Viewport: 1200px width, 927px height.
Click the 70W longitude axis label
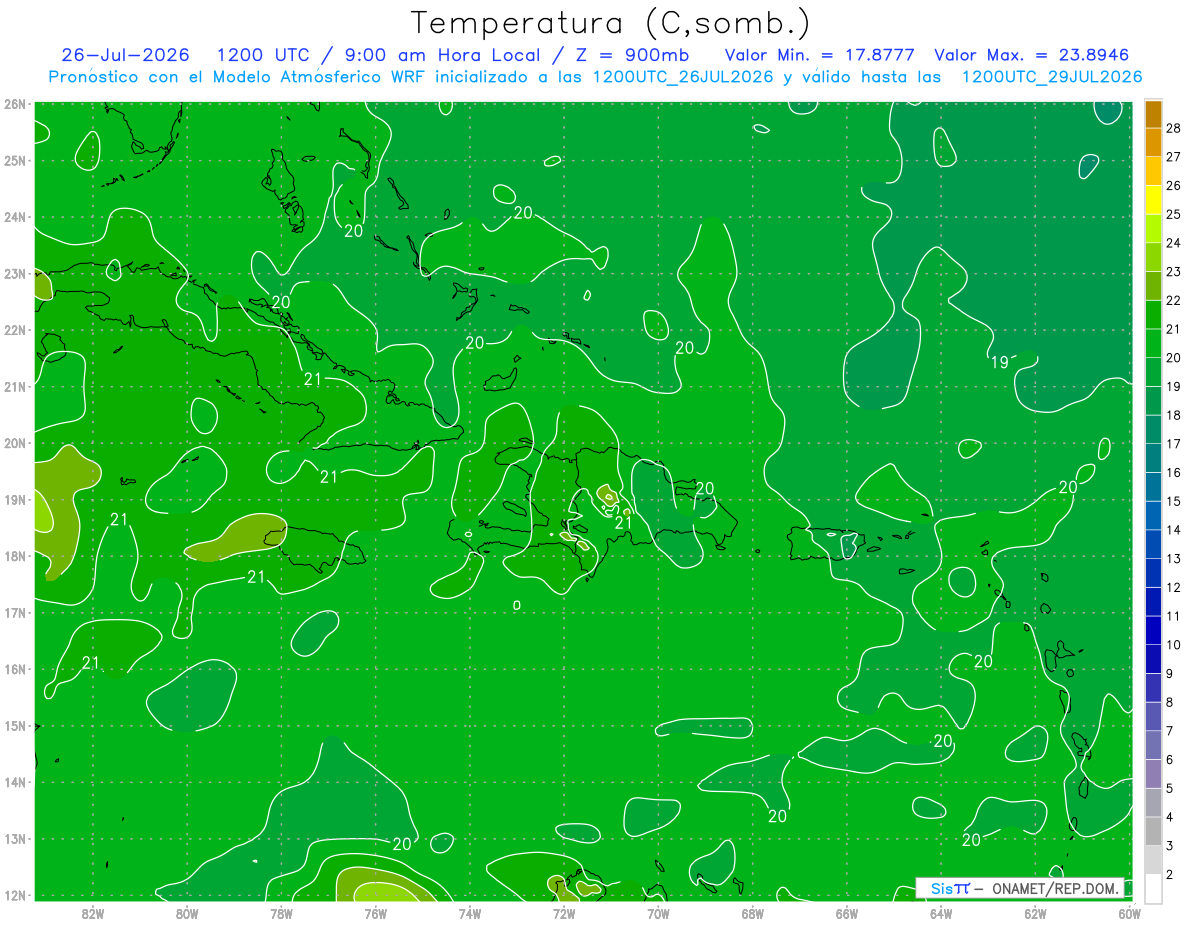(658, 913)
